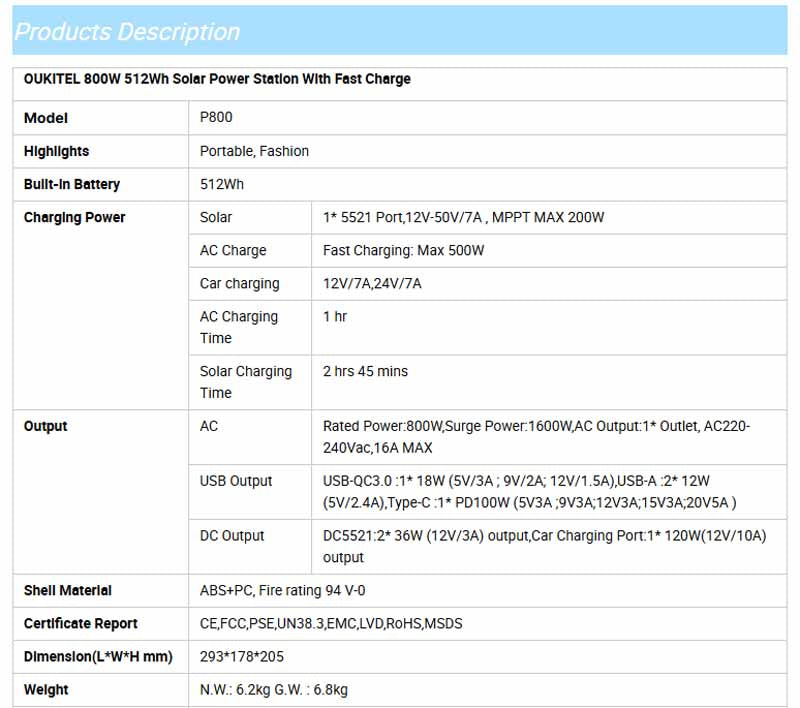Click the '2 hrs 45 mins' value
This screenshot has width=800, height=708.
pyautogui.click(x=365, y=371)
